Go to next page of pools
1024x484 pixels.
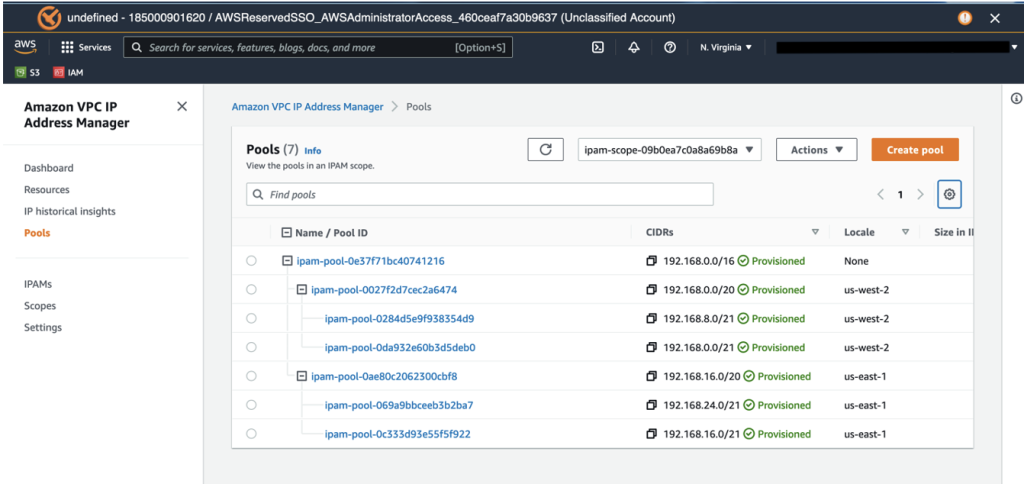point(920,194)
